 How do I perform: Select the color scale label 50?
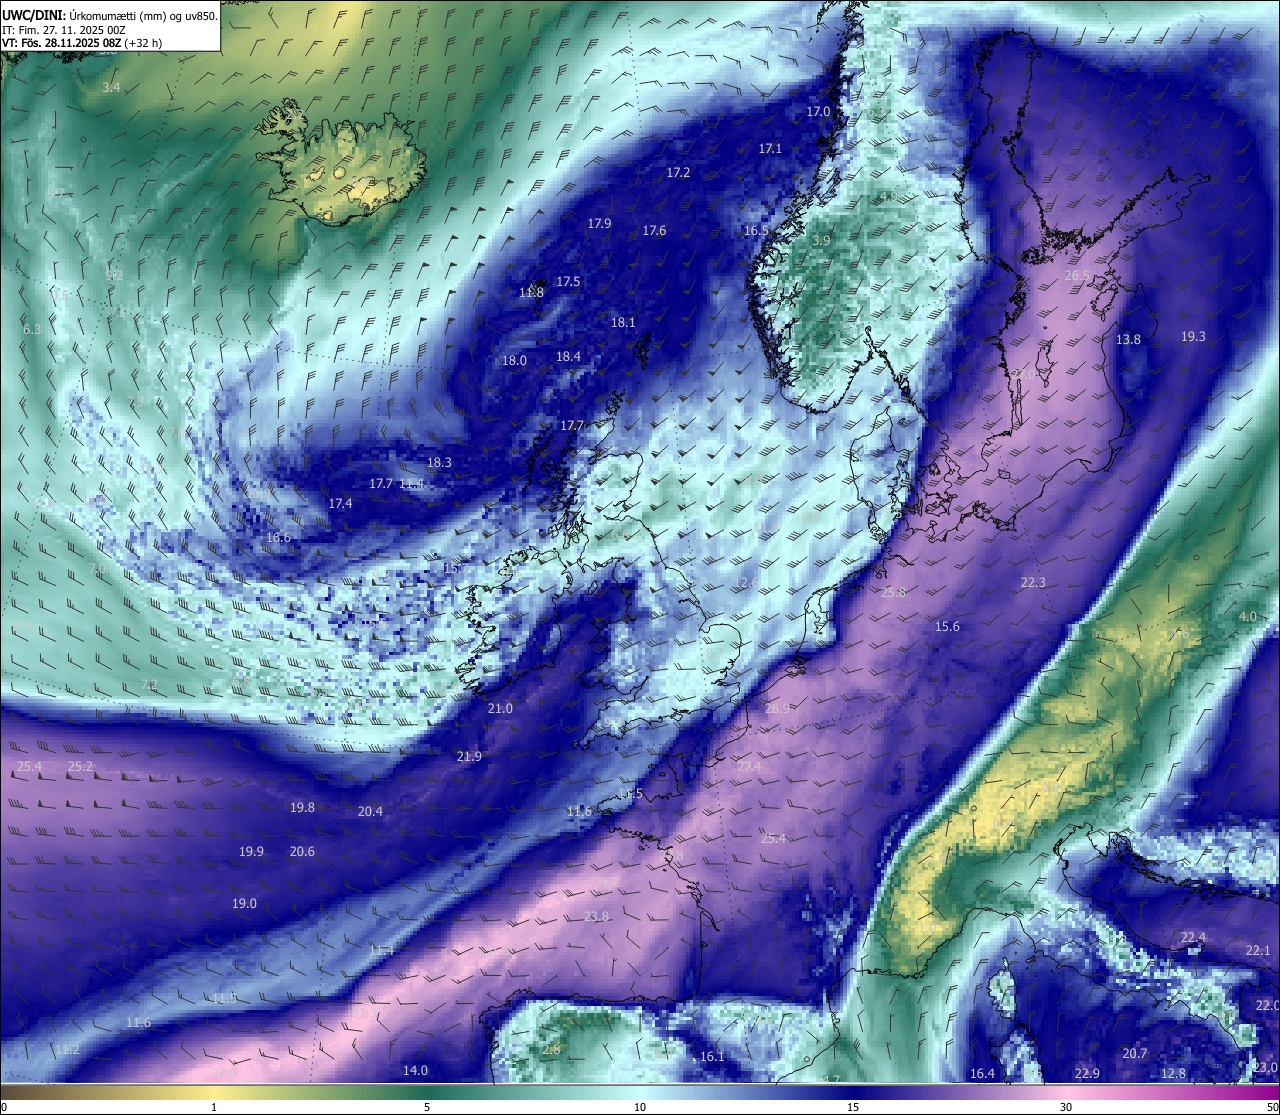pyautogui.click(x=1271, y=1107)
